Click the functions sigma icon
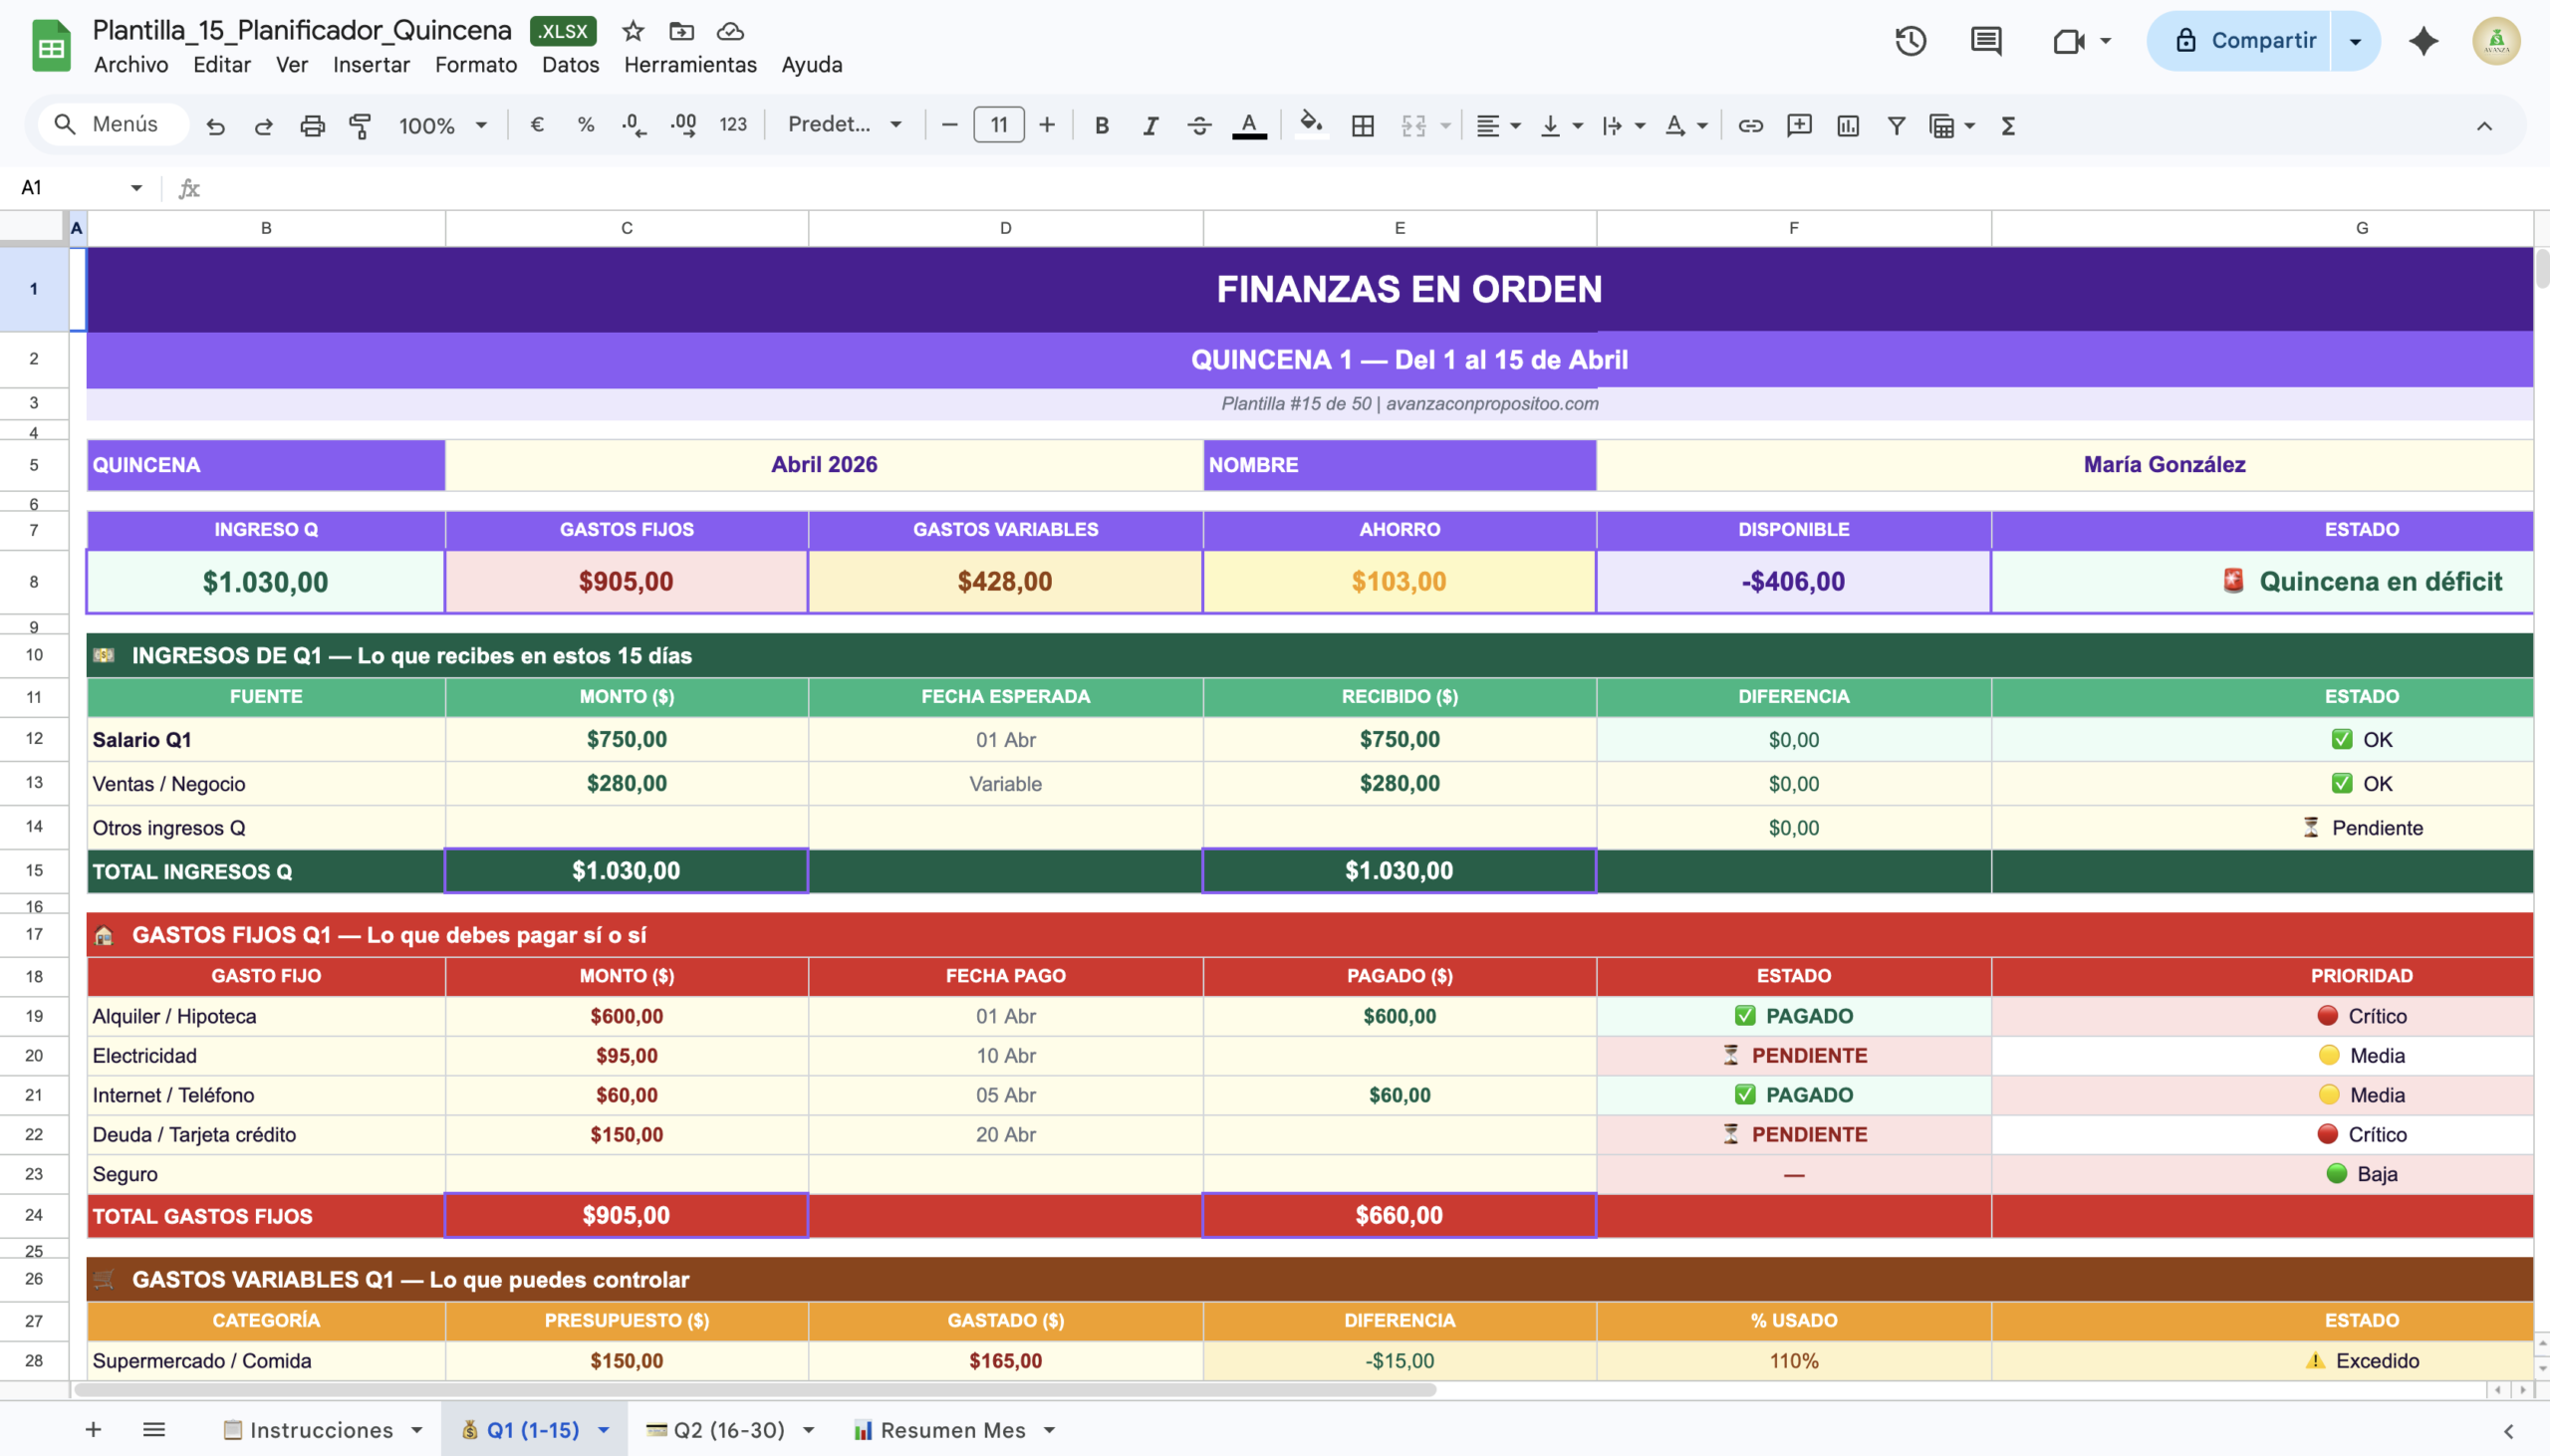Viewport: 2550px width, 1456px height. coord(2007,126)
